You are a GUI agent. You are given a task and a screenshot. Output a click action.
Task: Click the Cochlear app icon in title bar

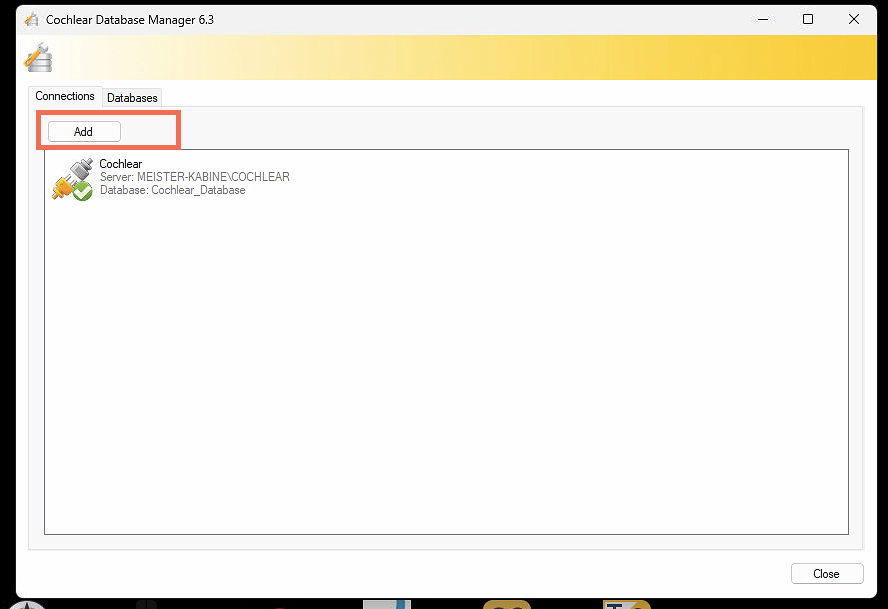tap(31, 19)
